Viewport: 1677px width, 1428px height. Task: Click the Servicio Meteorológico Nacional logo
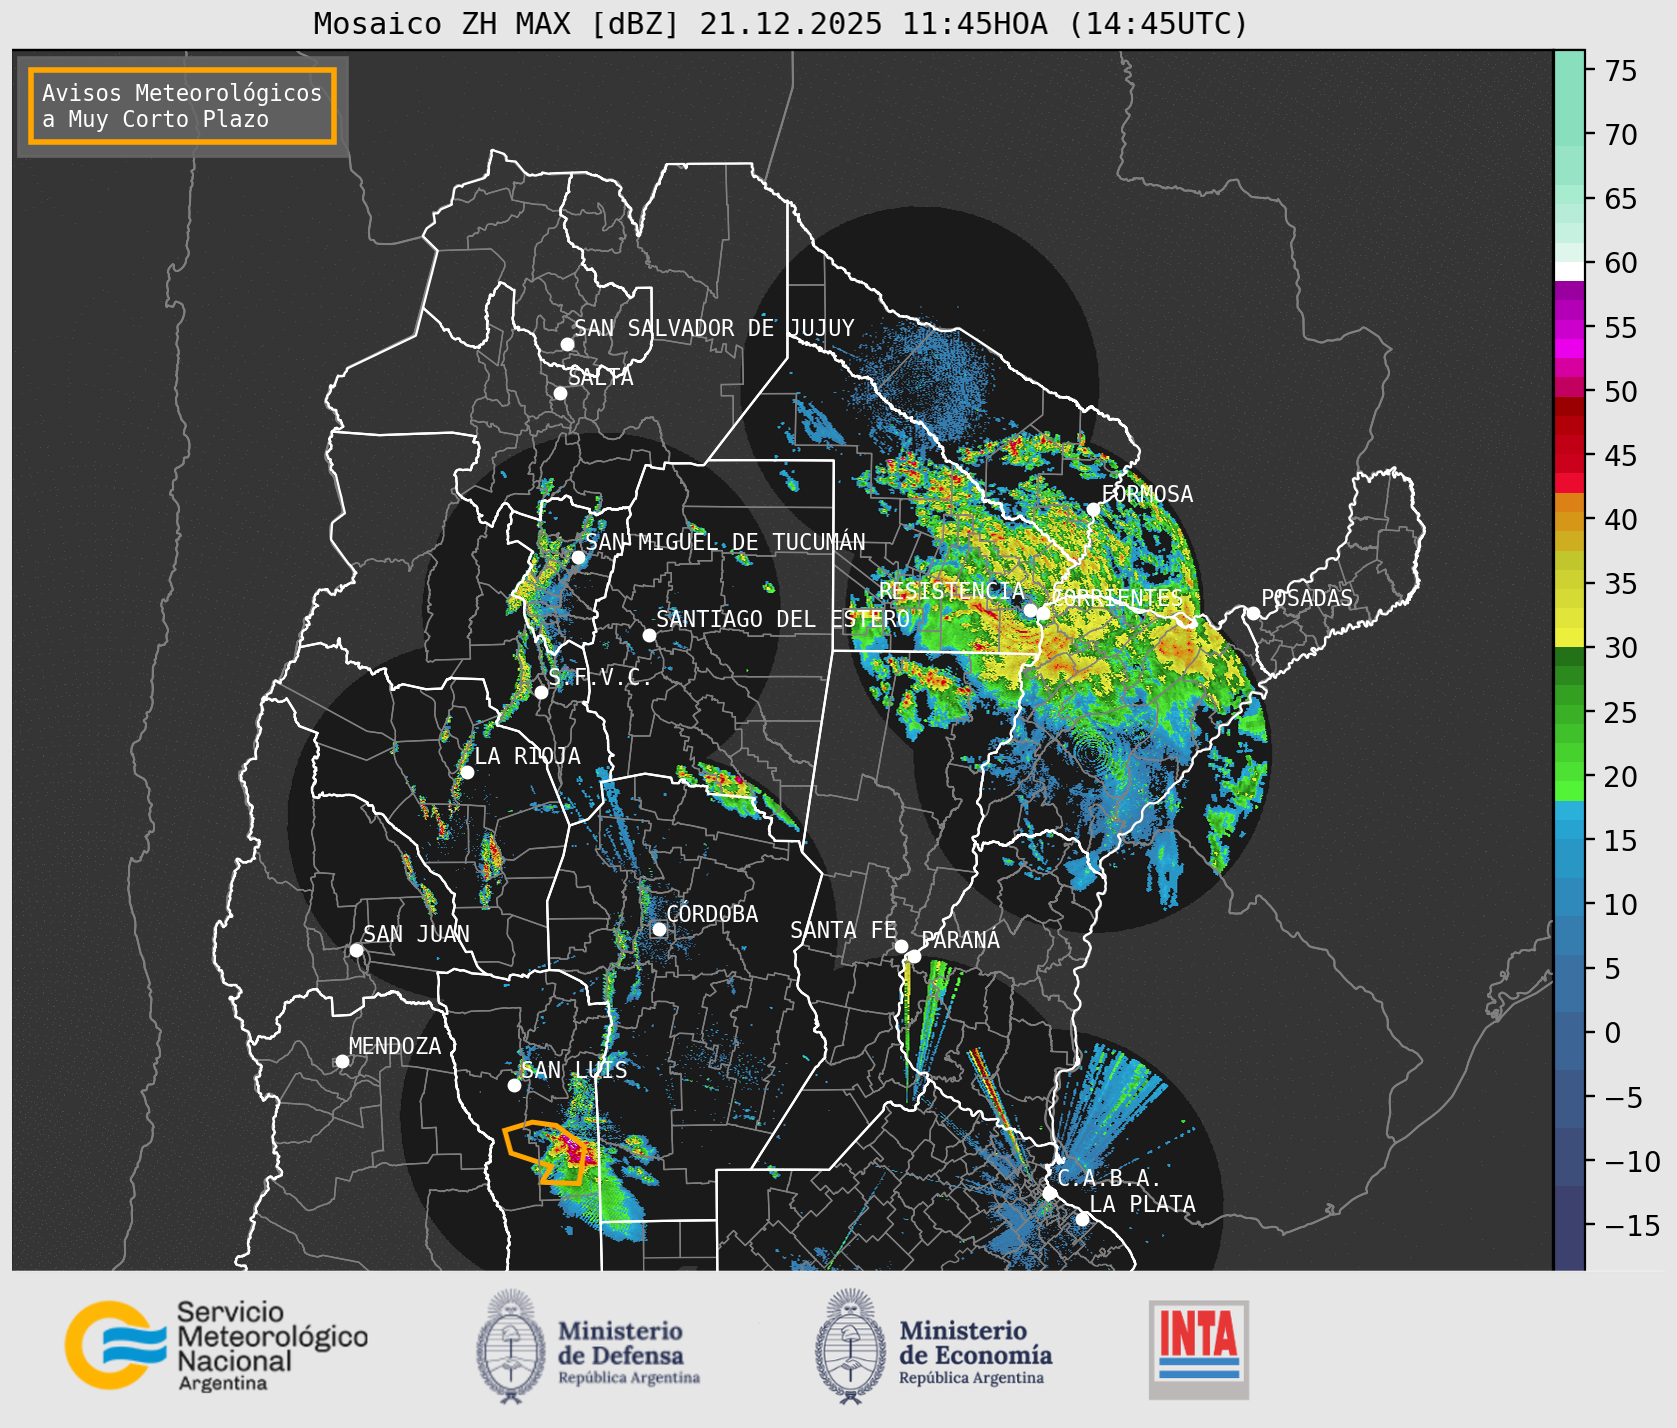tap(217, 1345)
